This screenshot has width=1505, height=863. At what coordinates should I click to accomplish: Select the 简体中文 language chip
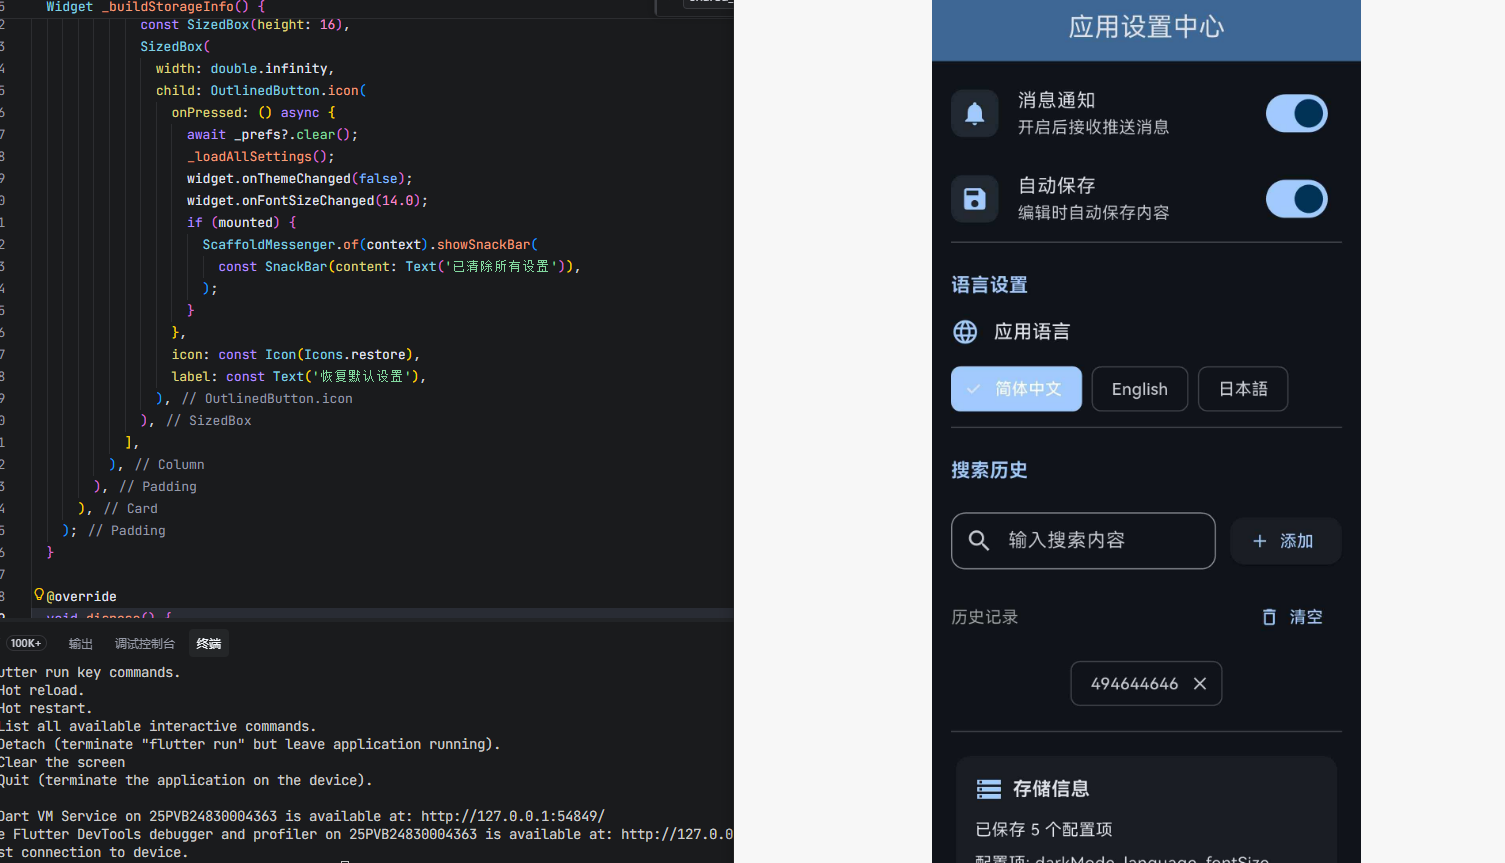pos(1016,389)
